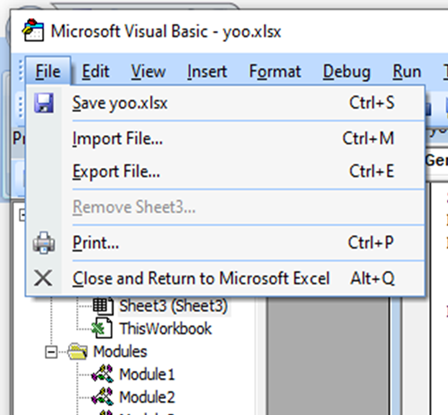This screenshot has width=448, height=415.
Task: Click the Module1 module icon
Action: (103, 374)
